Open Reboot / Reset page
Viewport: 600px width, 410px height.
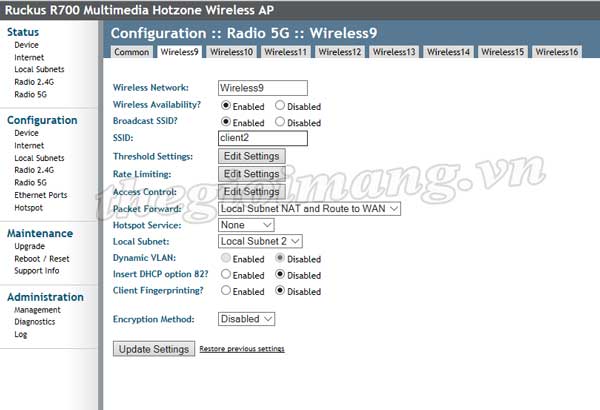coord(42,259)
